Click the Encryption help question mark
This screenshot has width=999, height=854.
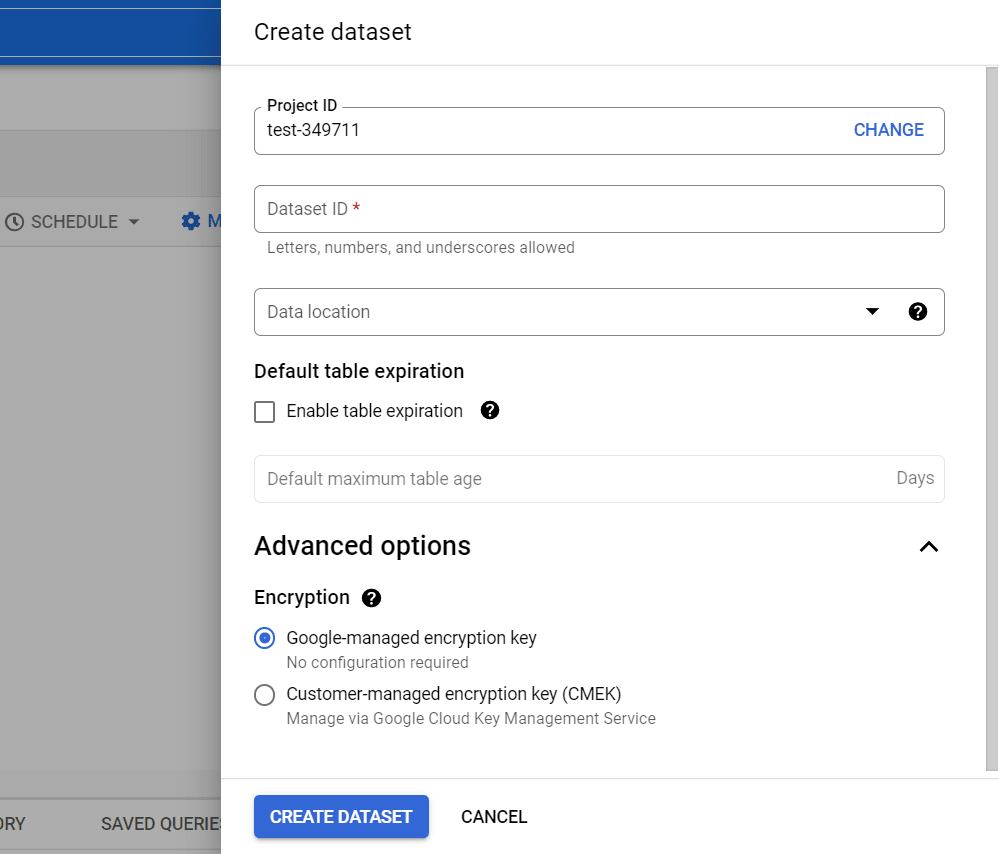tap(371, 598)
